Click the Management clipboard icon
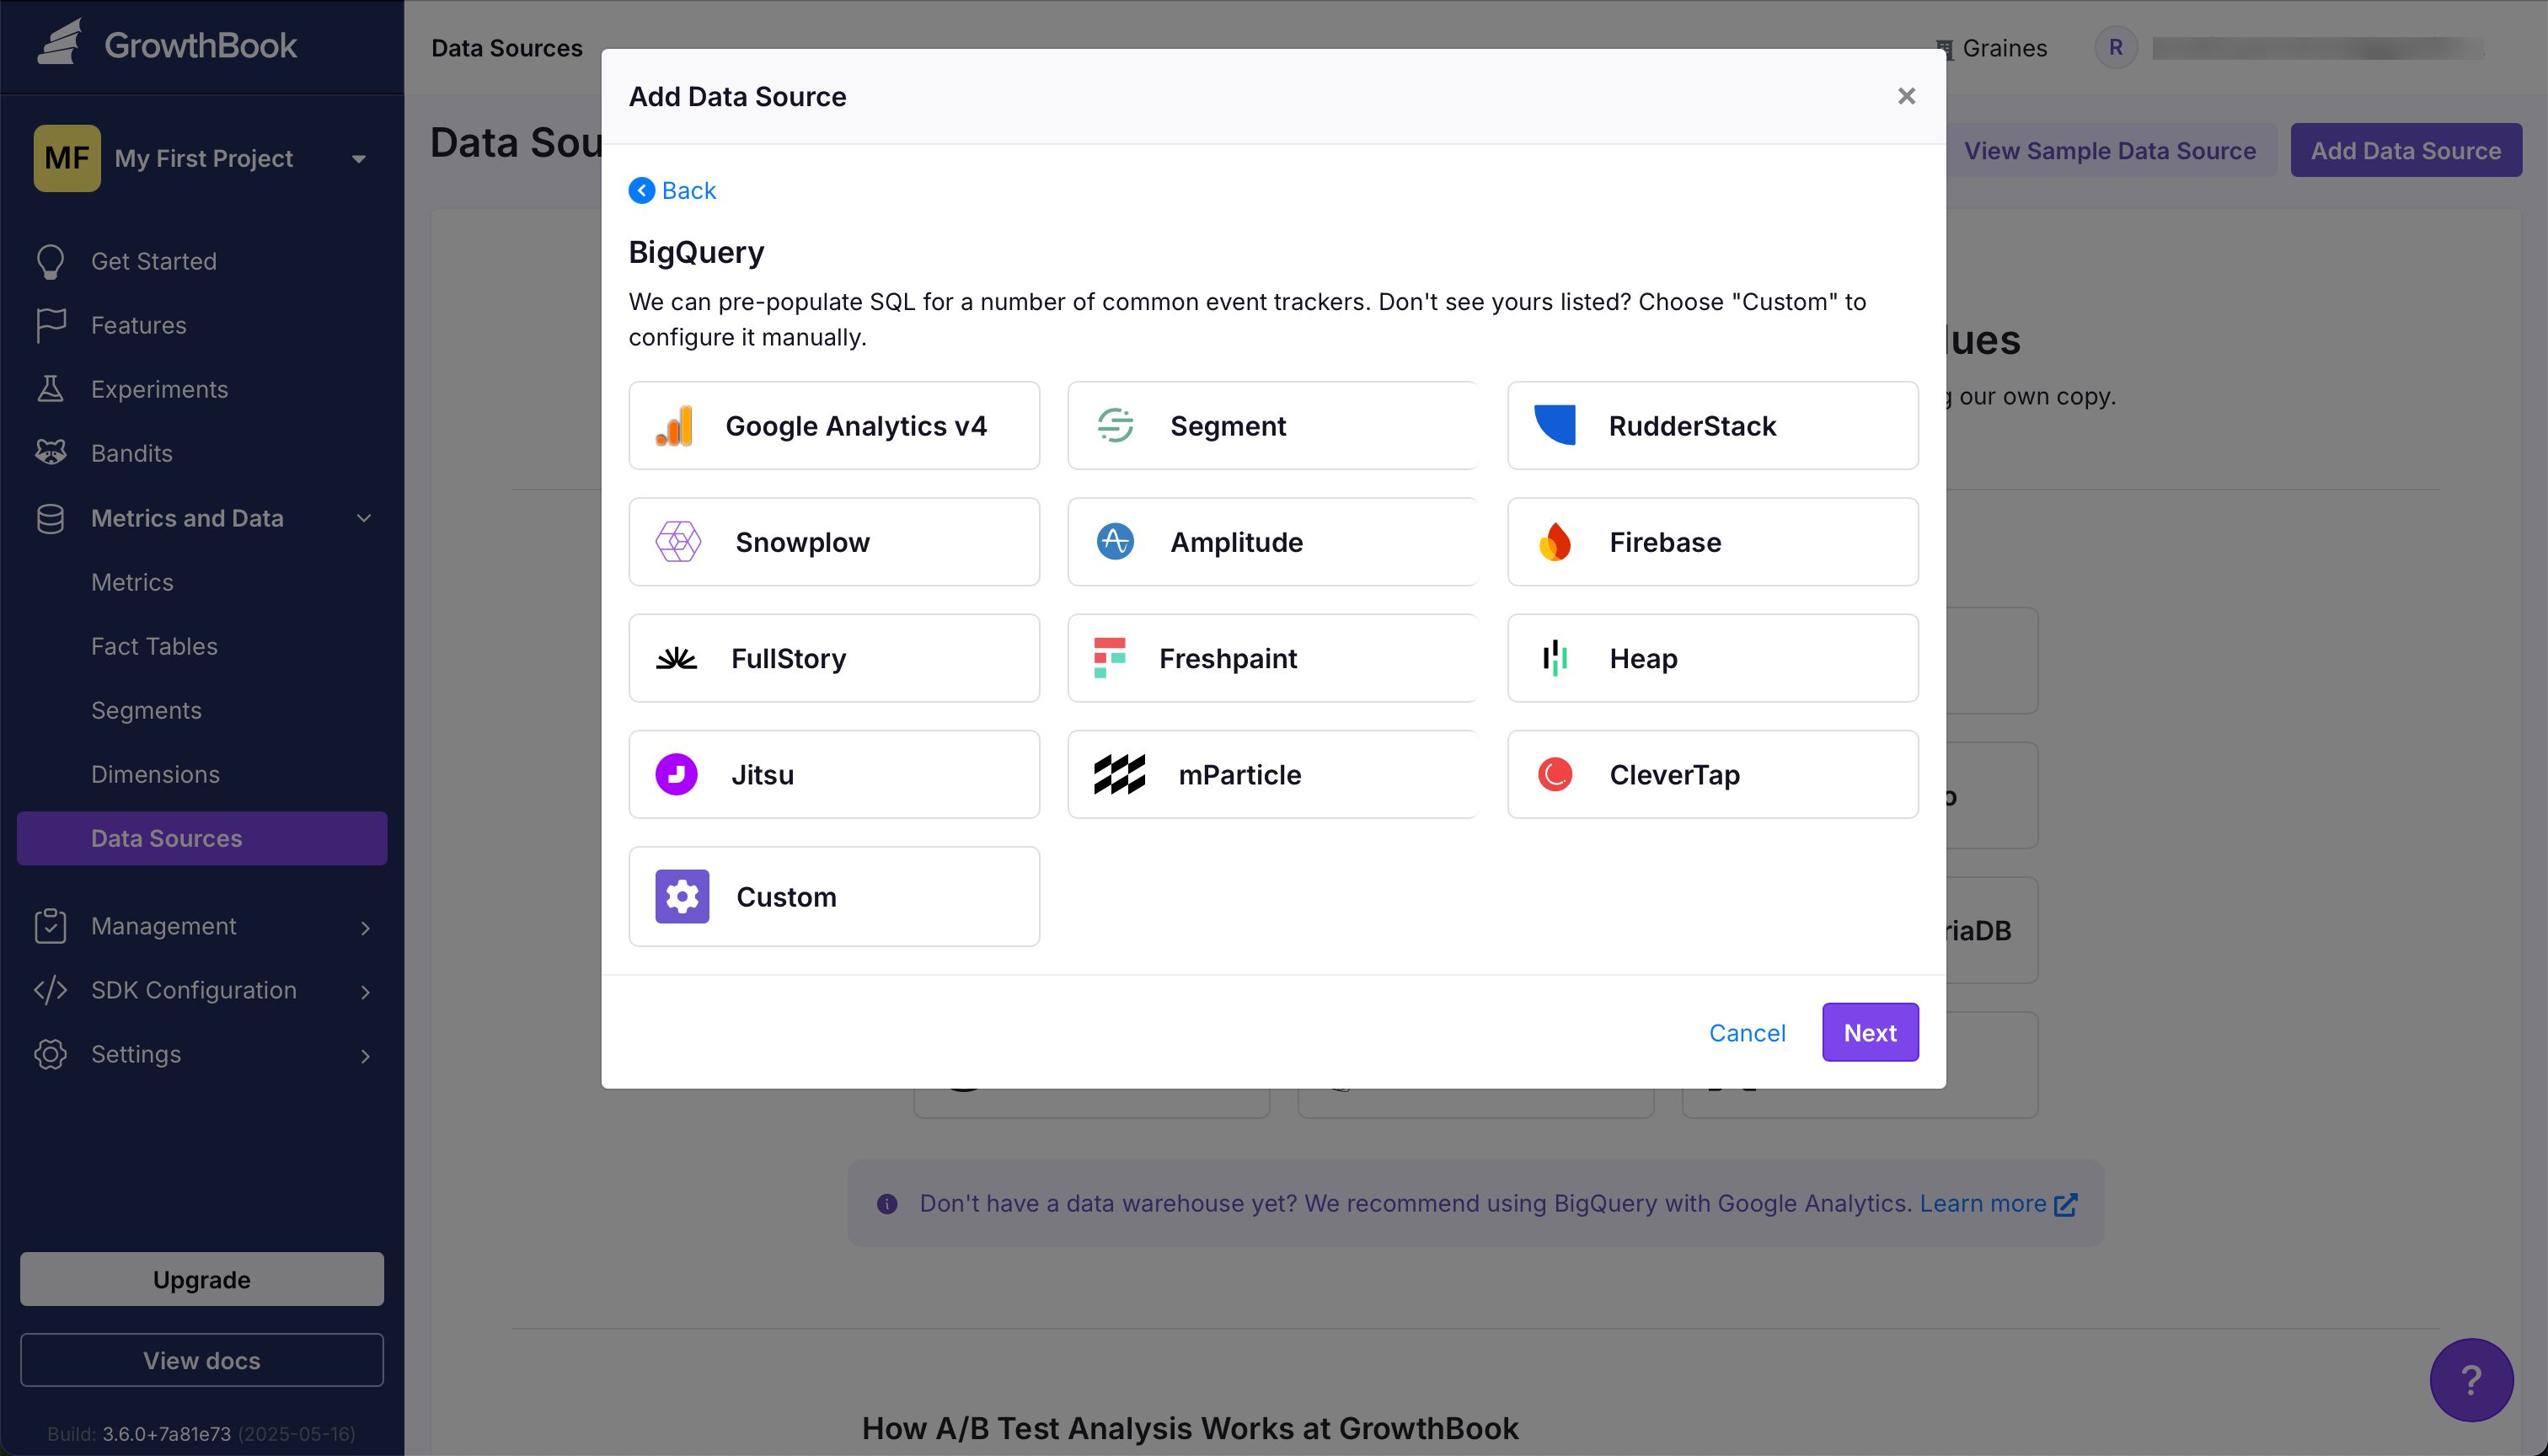 tap(50, 926)
